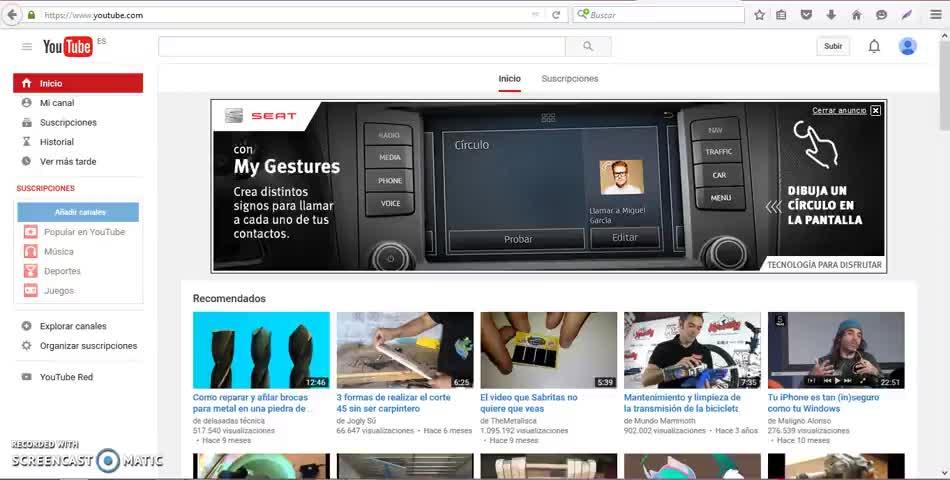Viewport: 950px width, 480px height.
Task: Click the Editar button in the ad
Action: [625, 238]
